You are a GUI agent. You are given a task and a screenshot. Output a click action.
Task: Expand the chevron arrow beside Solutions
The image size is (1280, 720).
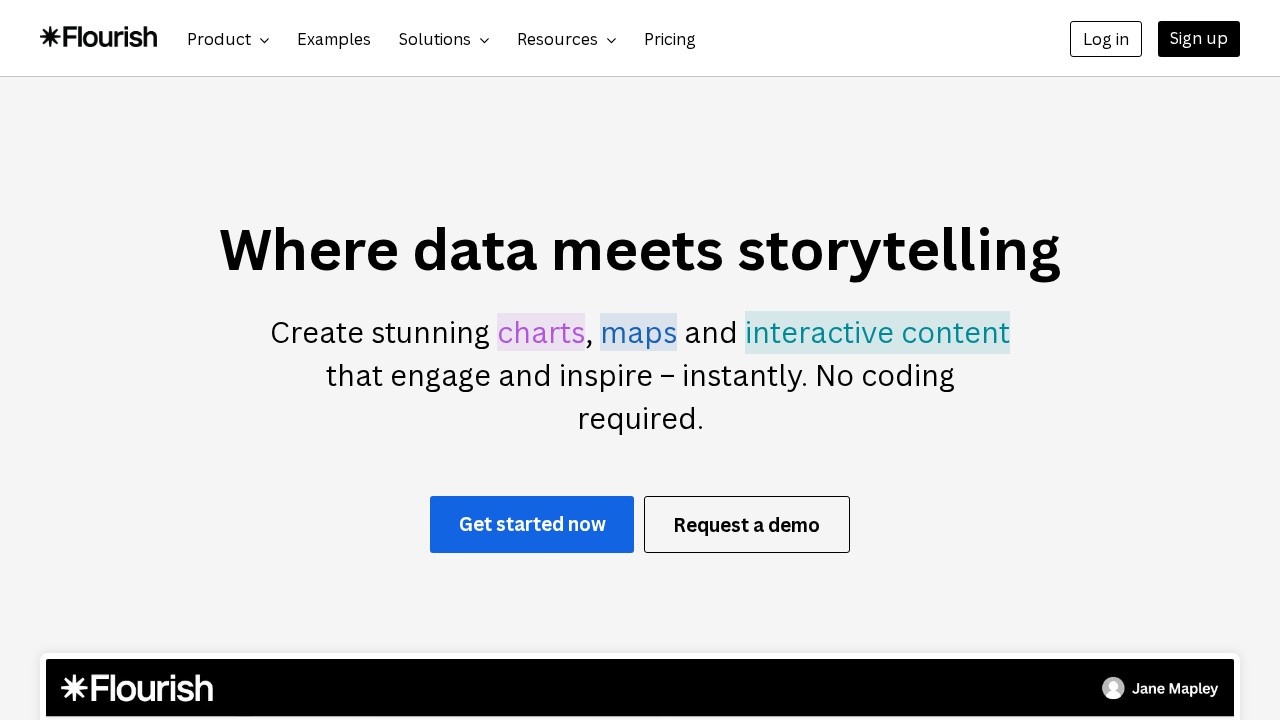[484, 40]
